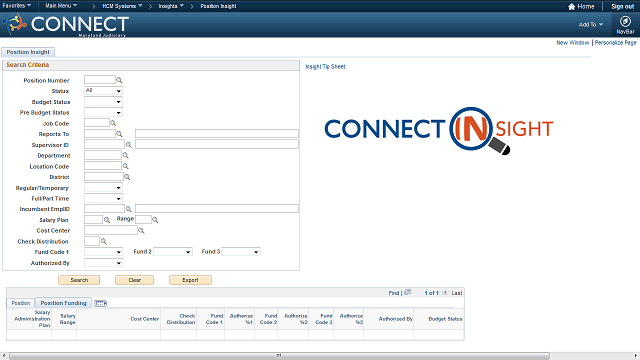The height and width of the screenshot is (360, 640).
Task: Open the Fund 2 dropdown
Action: pos(172,252)
